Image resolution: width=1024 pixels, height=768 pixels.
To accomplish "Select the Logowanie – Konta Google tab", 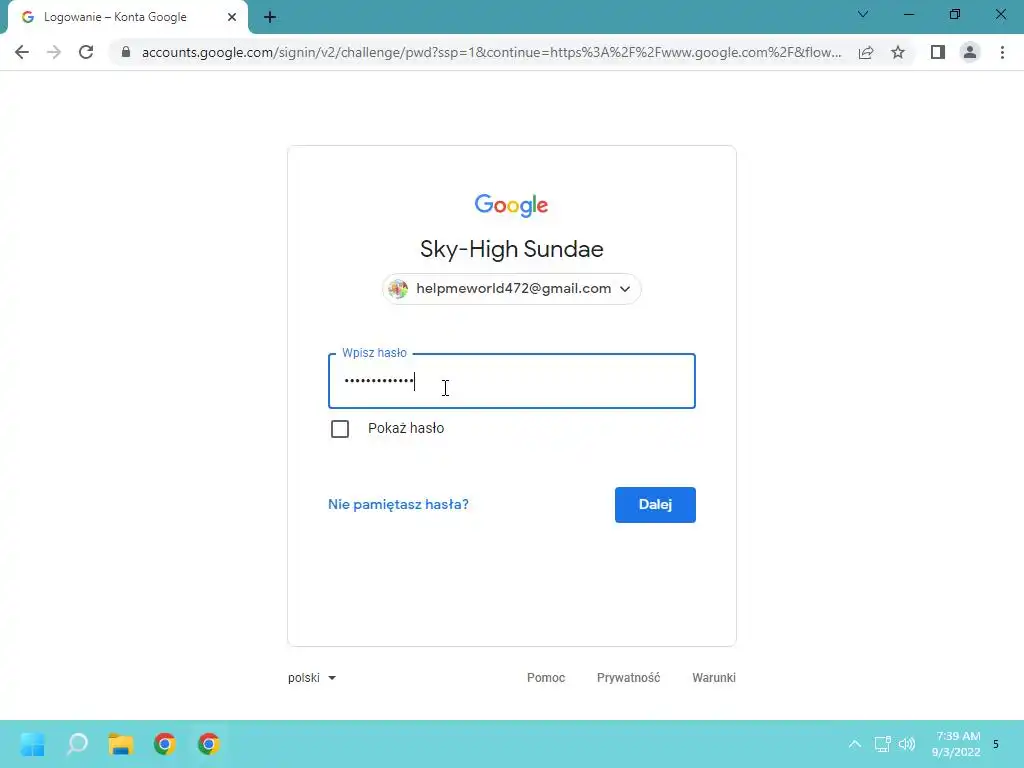I will pos(127,17).
